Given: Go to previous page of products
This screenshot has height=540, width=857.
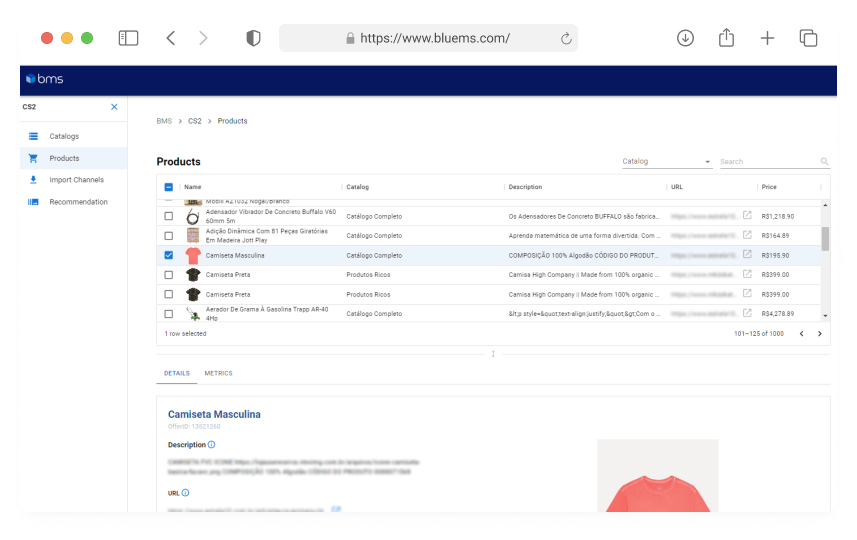Looking at the screenshot, I should coord(801,333).
